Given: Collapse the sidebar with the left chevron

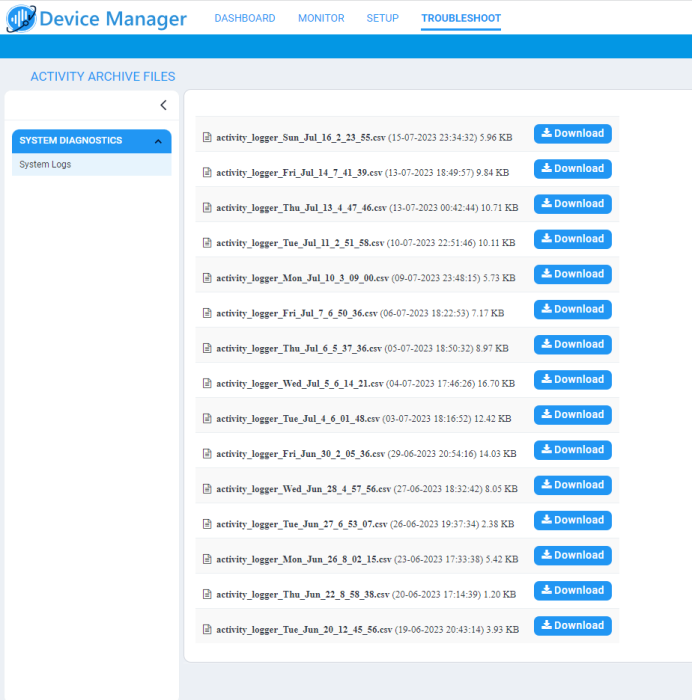Looking at the screenshot, I should 163,105.
